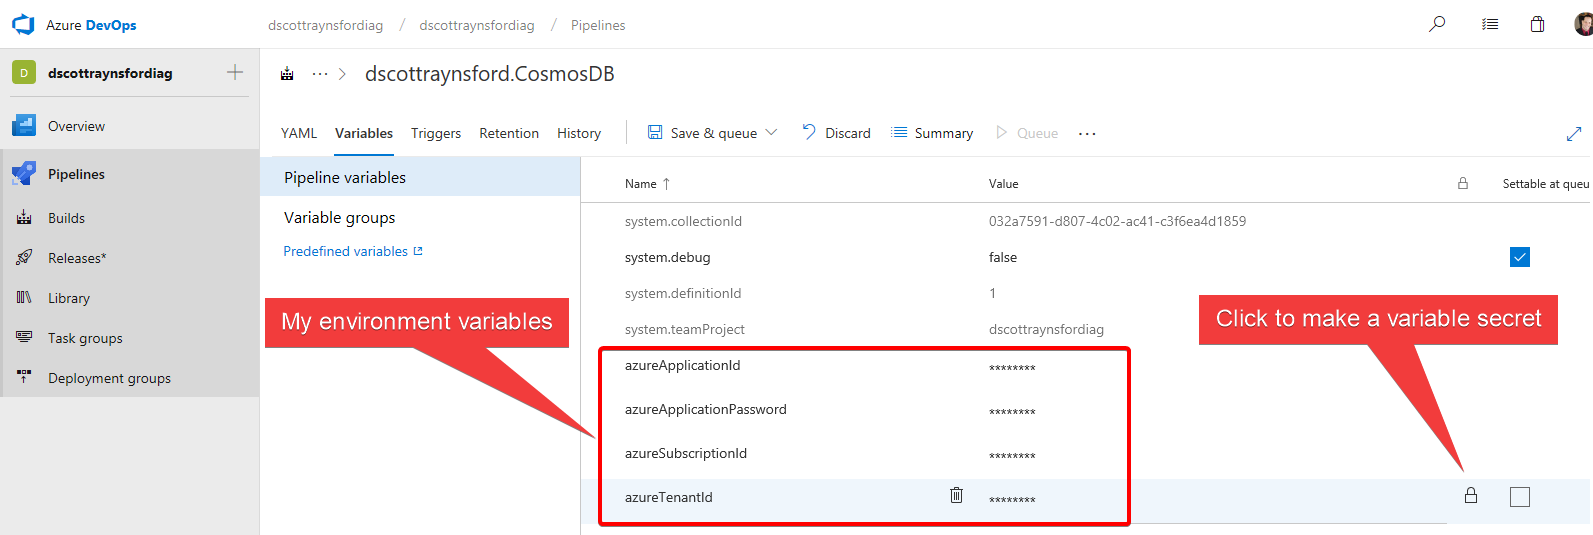Viewport: 1593px width, 535px height.
Task: Open the work items list icon
Action: click(x=1490, y=24)
